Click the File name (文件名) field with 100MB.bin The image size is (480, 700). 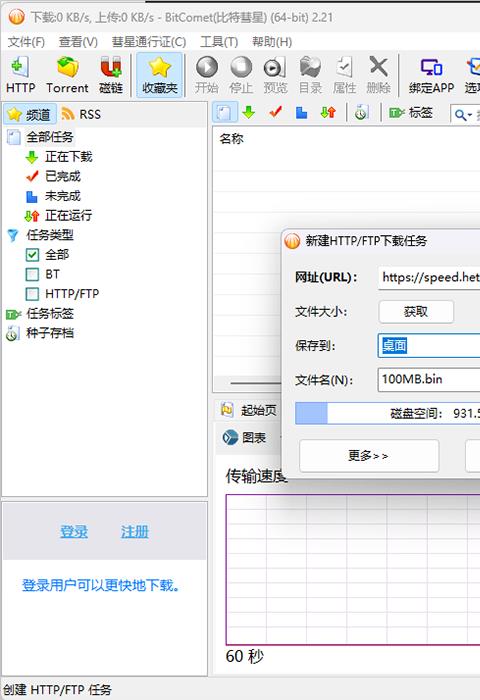point(429,379)
